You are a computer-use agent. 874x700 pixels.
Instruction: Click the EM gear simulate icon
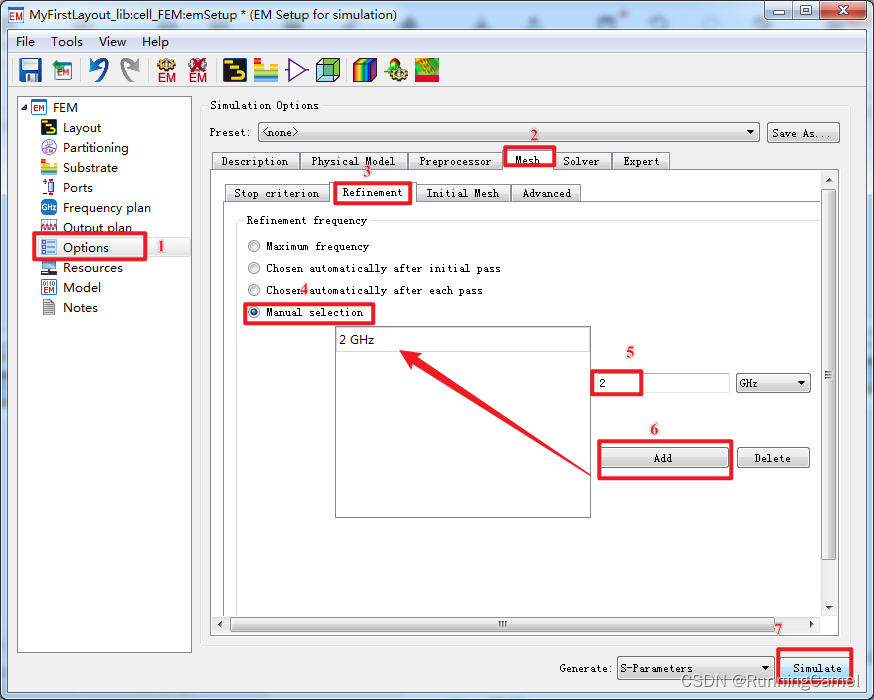(x=166, y=70)
